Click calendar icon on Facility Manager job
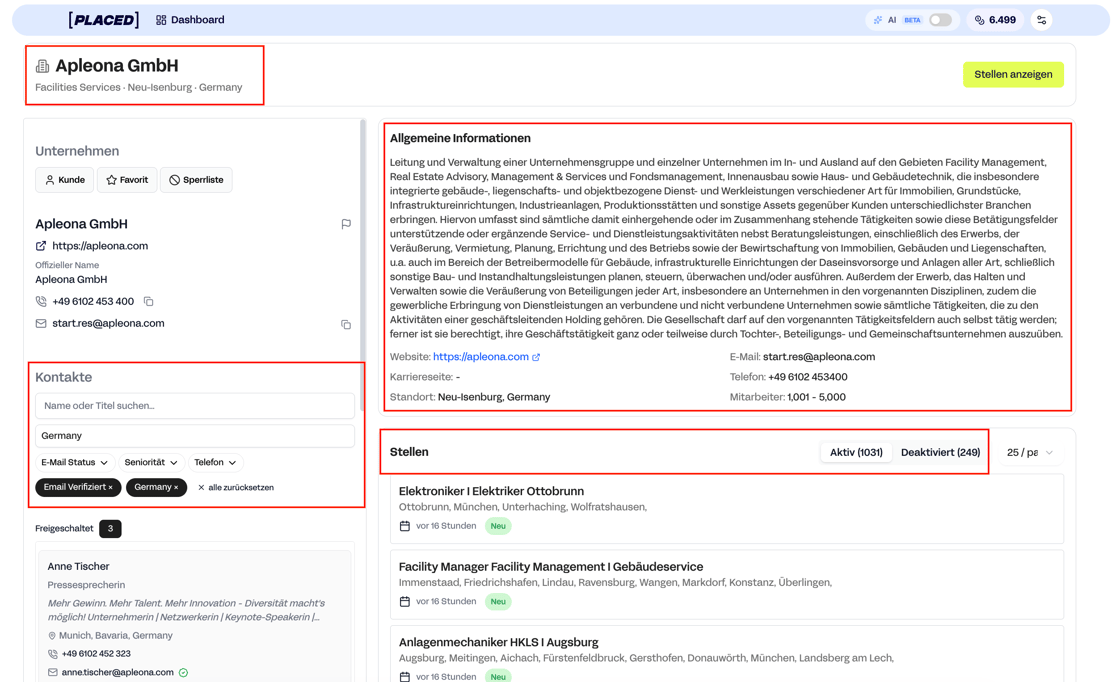 [x=404, y=602]
